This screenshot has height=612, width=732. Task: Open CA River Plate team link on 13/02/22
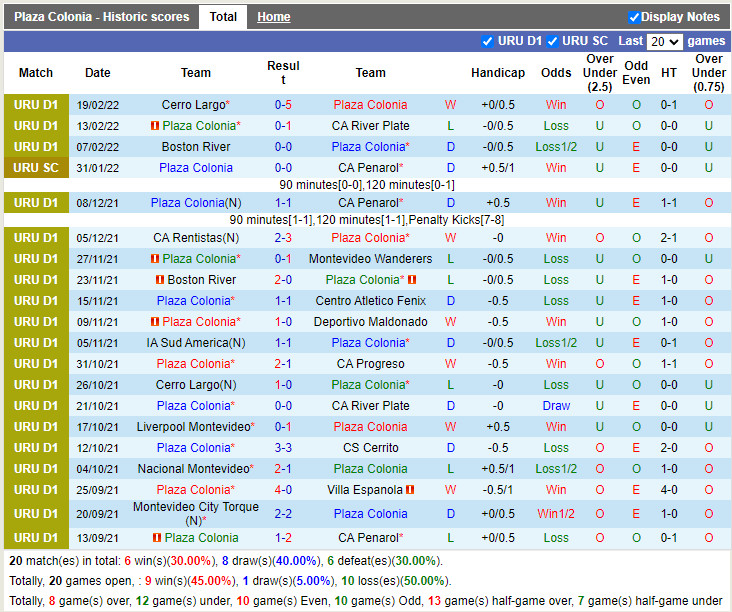370,126
